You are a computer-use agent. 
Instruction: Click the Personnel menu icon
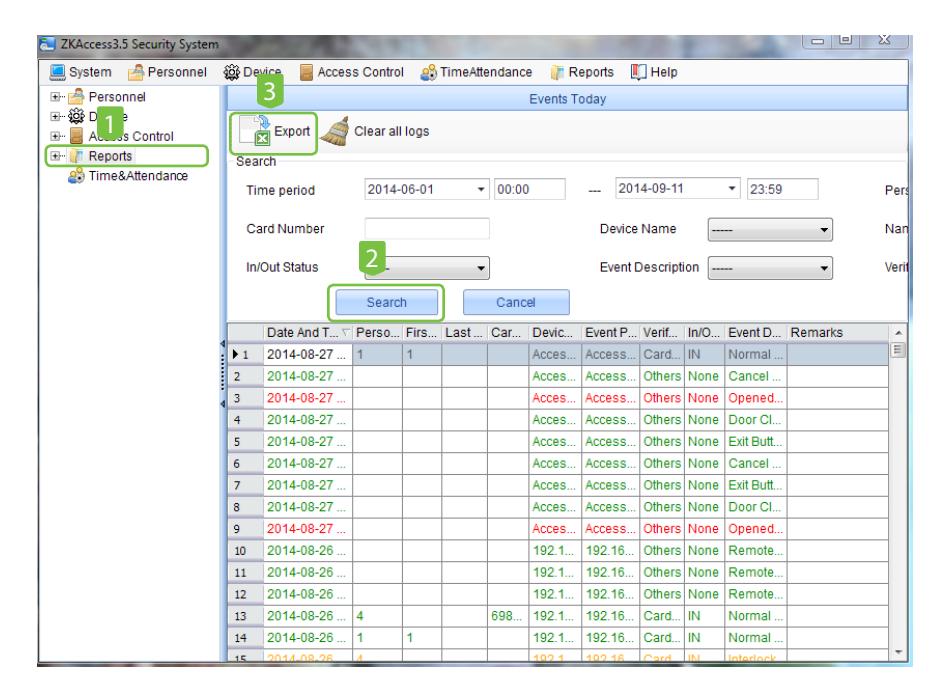coord(136,72)
